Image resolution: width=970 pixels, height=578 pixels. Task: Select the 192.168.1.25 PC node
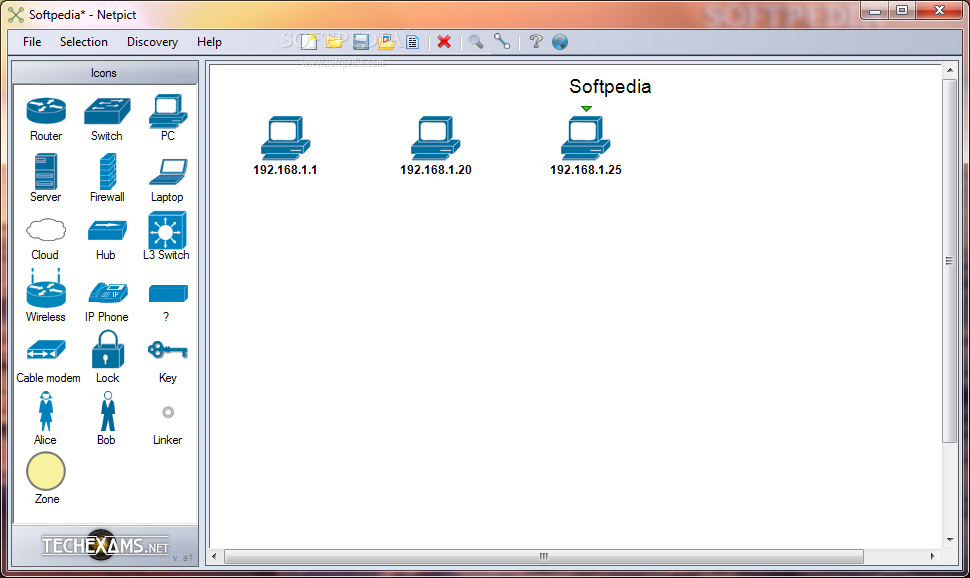586,139
